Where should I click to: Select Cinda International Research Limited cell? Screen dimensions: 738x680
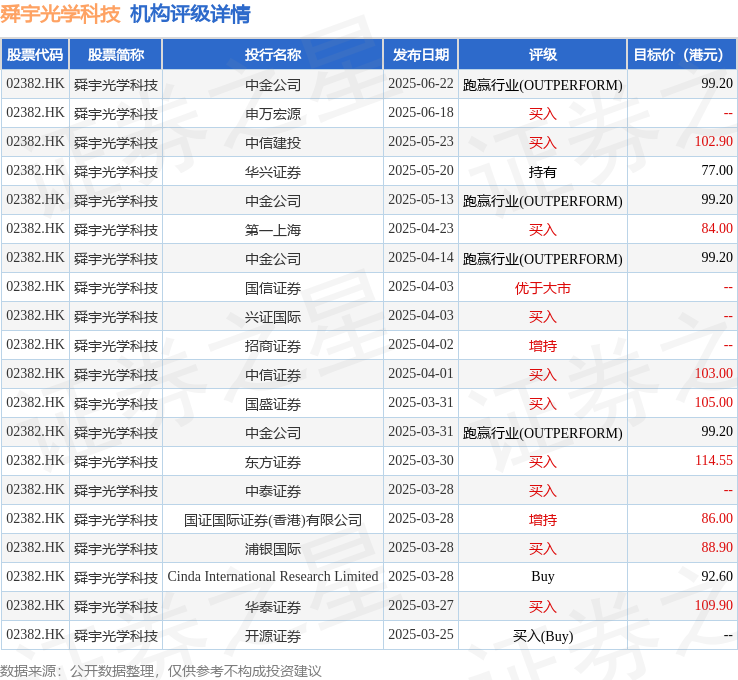[x=273, y=577]
